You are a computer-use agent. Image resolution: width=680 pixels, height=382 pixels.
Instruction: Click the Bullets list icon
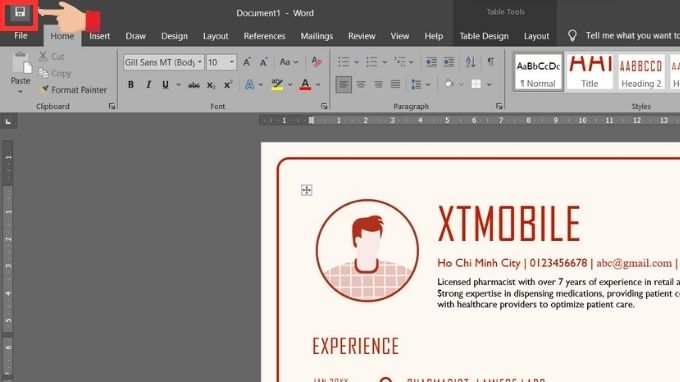[344, 62]
